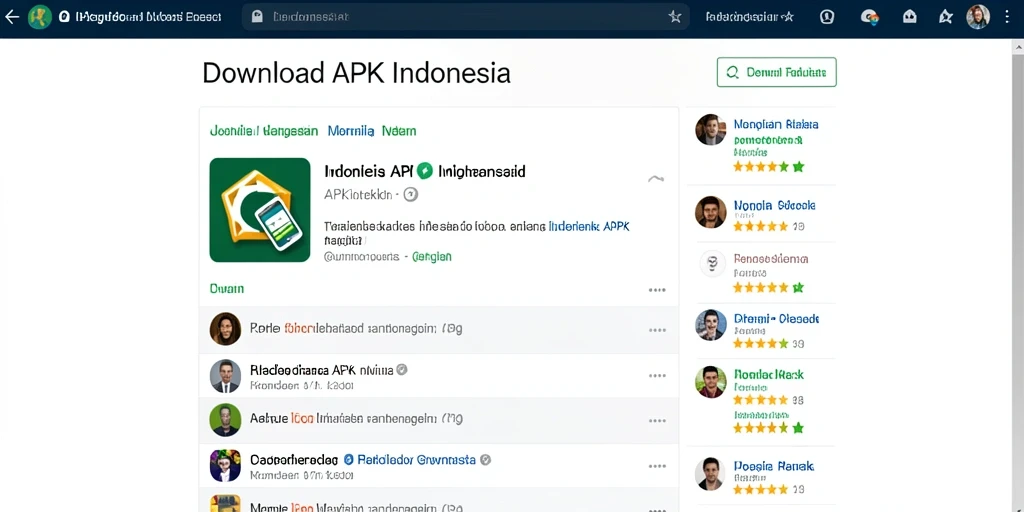Open the browser three-dot menu
This screenshot has width=1024, height=512.
pyautogui.click(x=1007, y=17)
